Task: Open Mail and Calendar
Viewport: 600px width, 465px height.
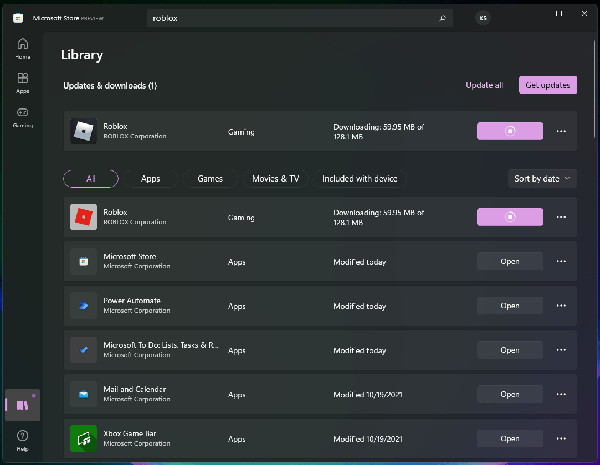Action: coord(510,394)
